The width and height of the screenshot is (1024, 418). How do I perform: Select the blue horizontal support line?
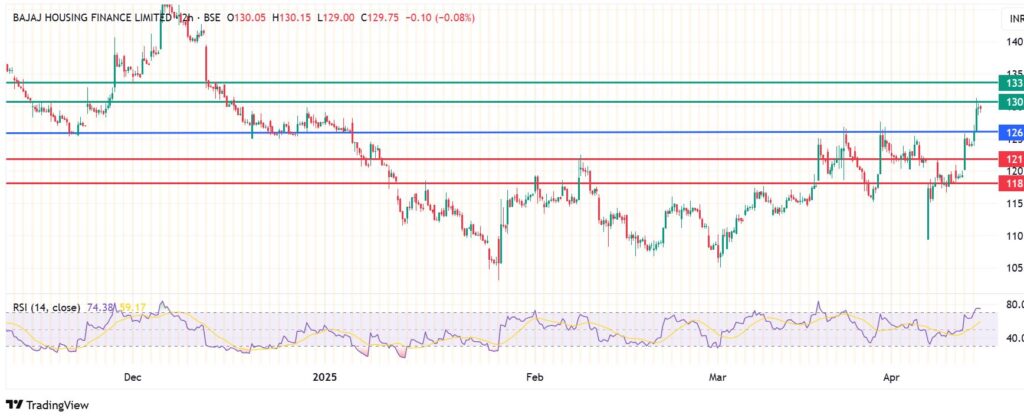point(500,132)
